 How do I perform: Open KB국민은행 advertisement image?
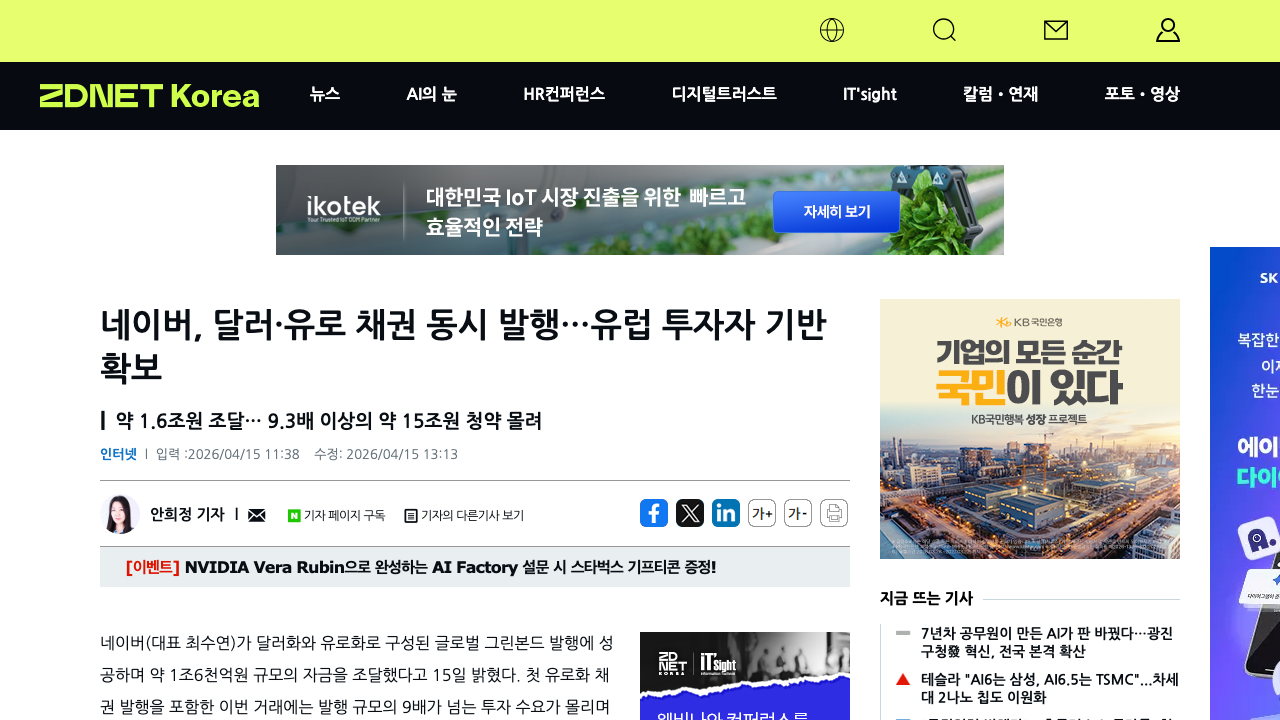point(1030,429)
